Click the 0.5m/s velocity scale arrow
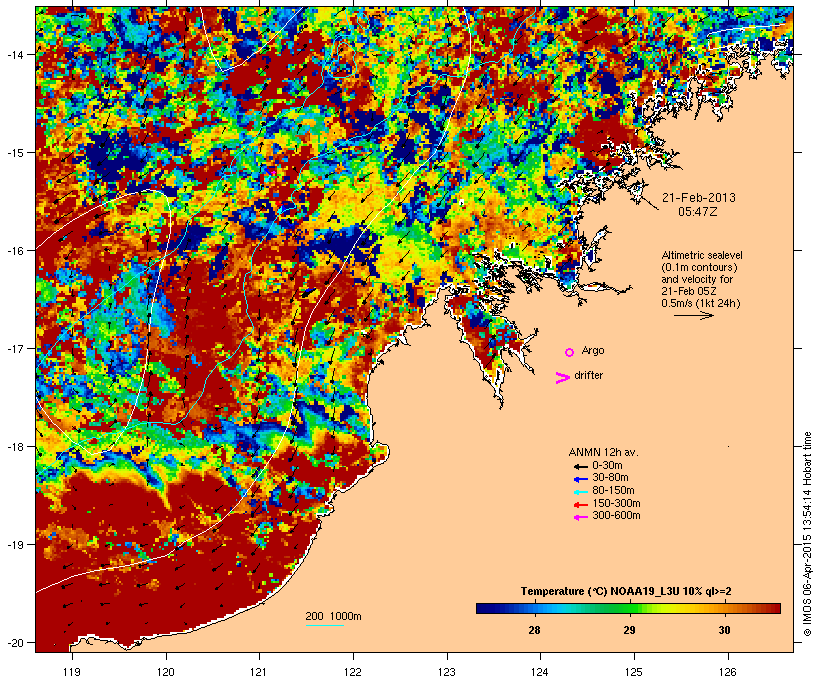The image size is (820, 680). point(694,315)
